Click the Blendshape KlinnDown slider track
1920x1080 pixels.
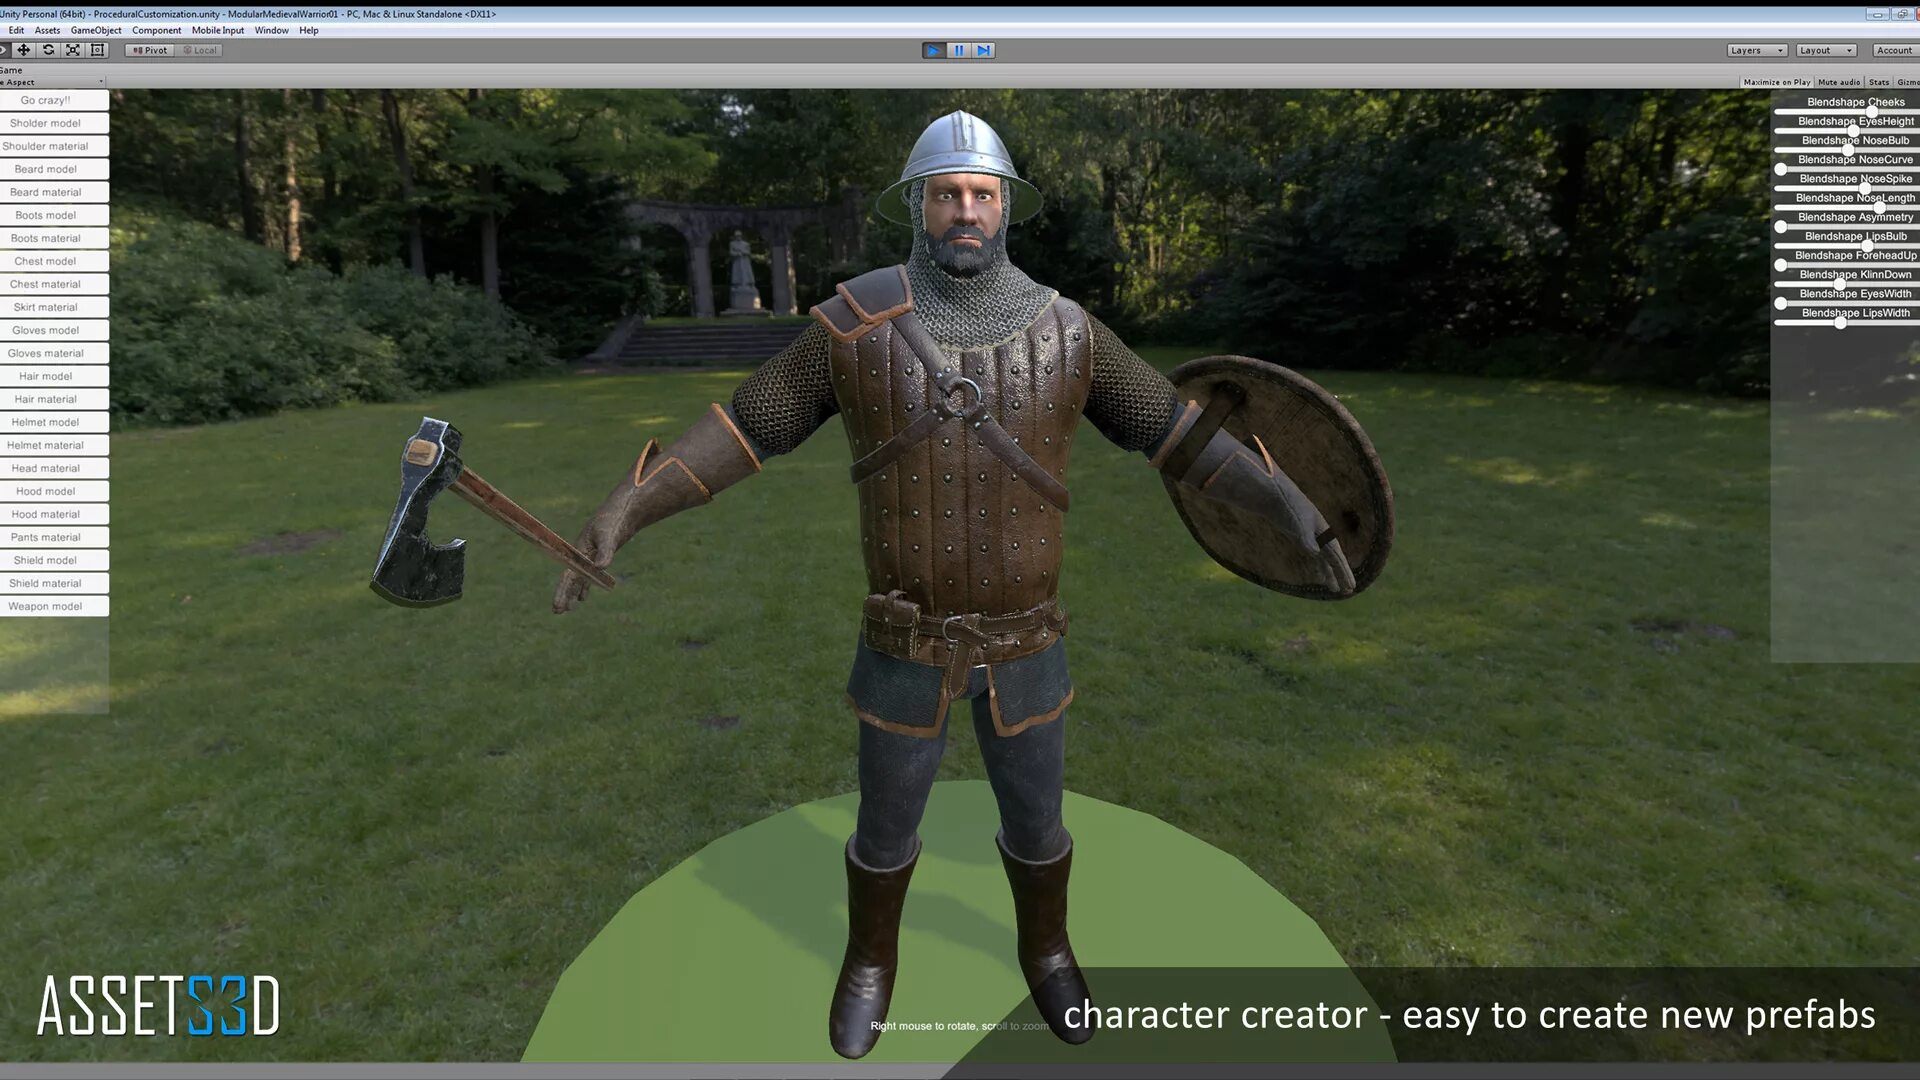tap(1880, 284)
